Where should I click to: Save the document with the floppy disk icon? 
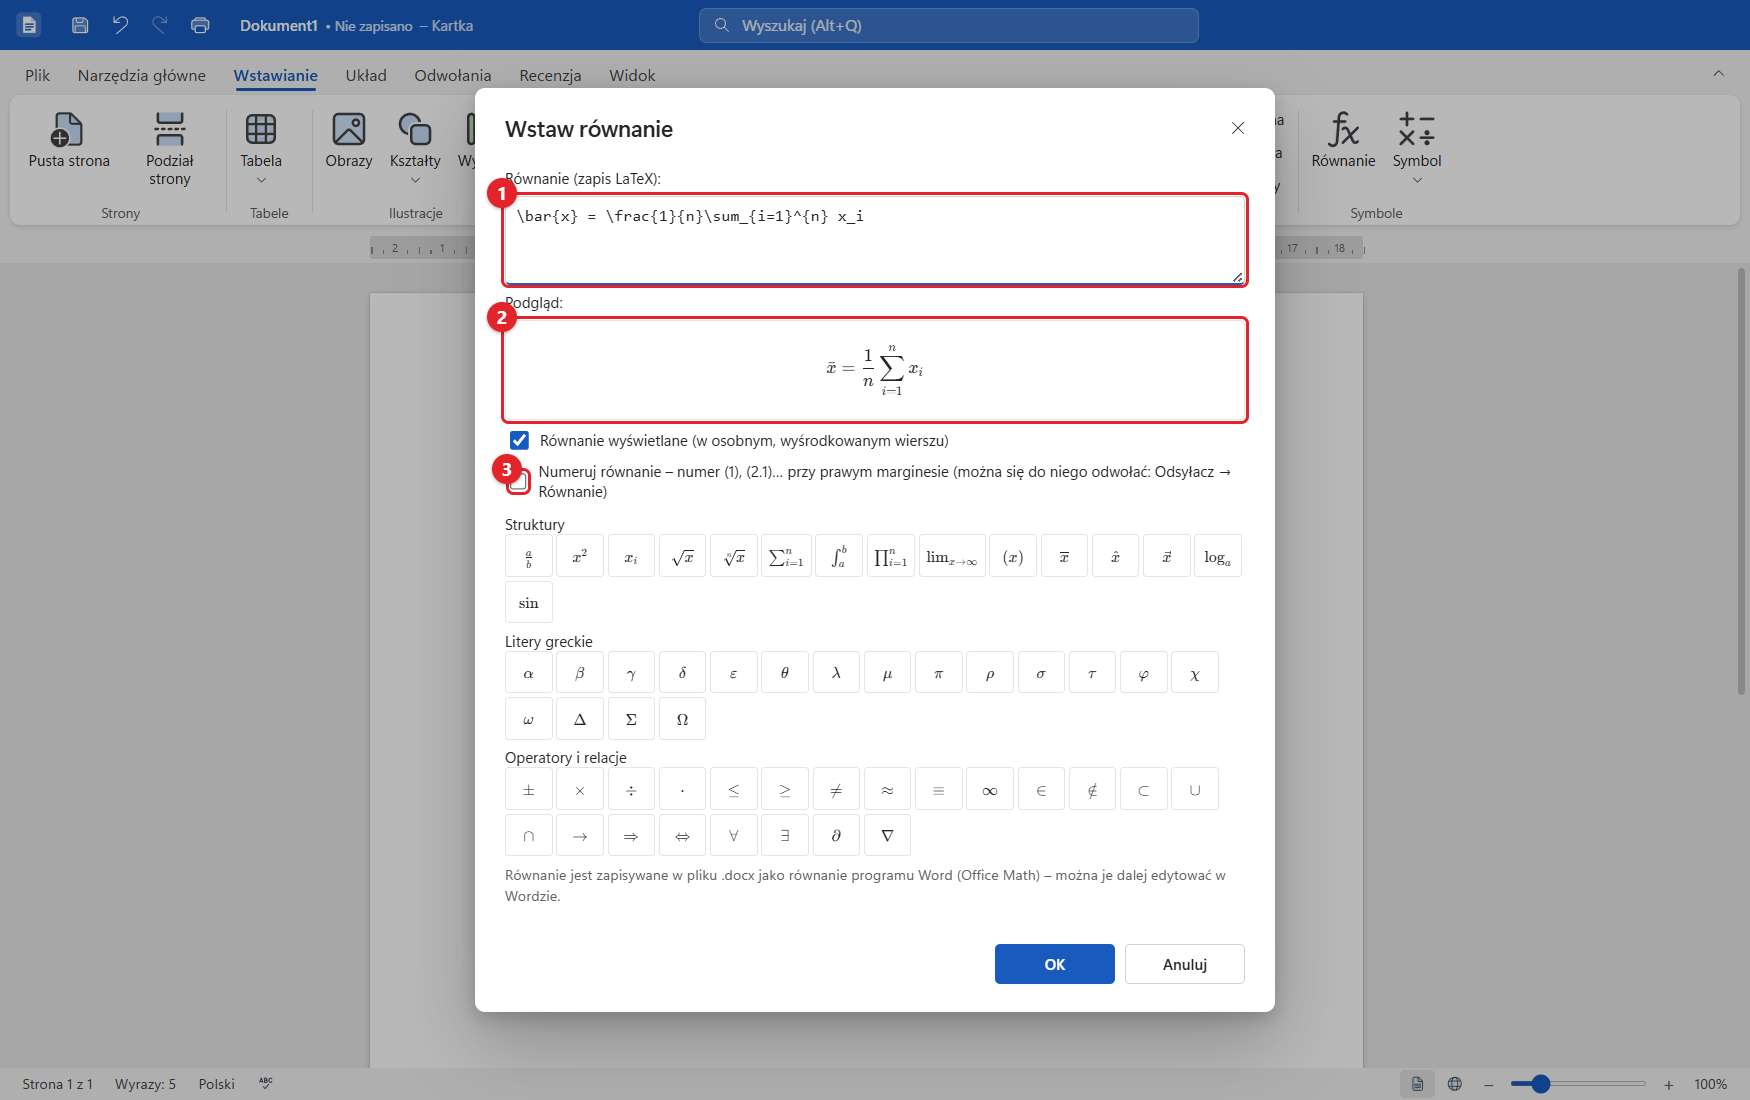pyautogui.click(x=80, y=25)
